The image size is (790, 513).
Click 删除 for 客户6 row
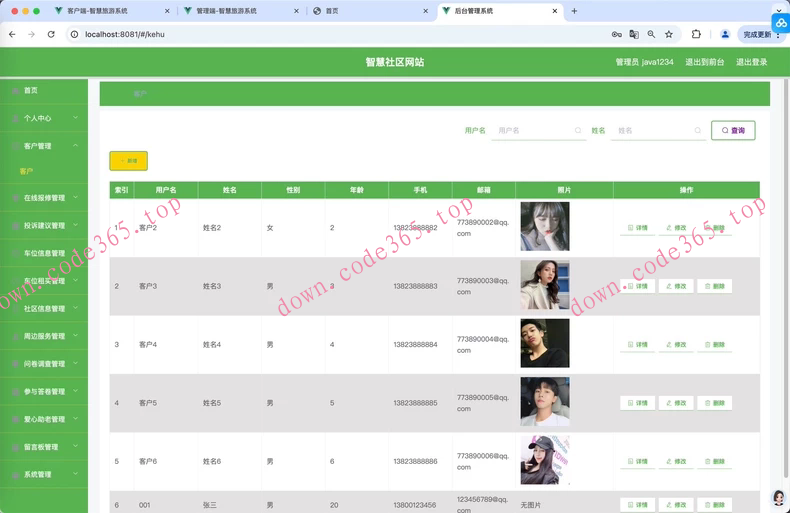pyautogui.click(x=714, y=462)
